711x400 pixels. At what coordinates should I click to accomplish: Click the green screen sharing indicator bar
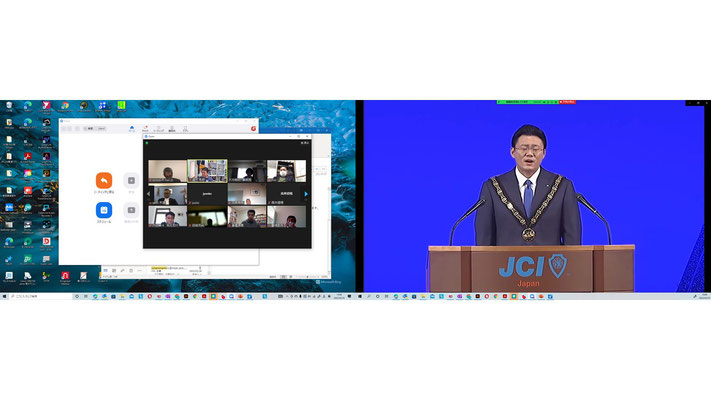point(528,102)
